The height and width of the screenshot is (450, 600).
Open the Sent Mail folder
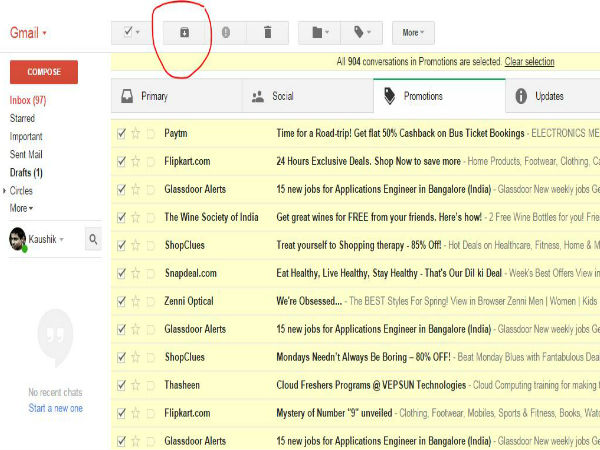pyautogui.click(x=26, y=155)
